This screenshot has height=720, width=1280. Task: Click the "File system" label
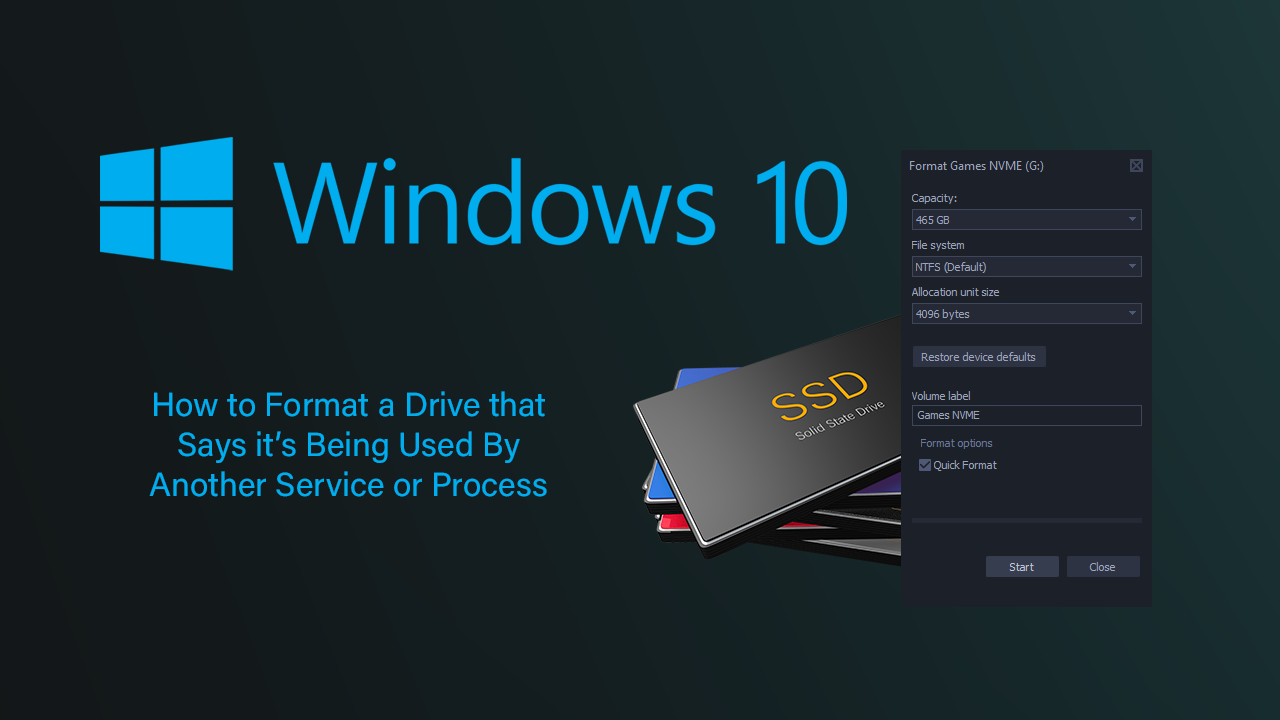(x=938, y=245)
